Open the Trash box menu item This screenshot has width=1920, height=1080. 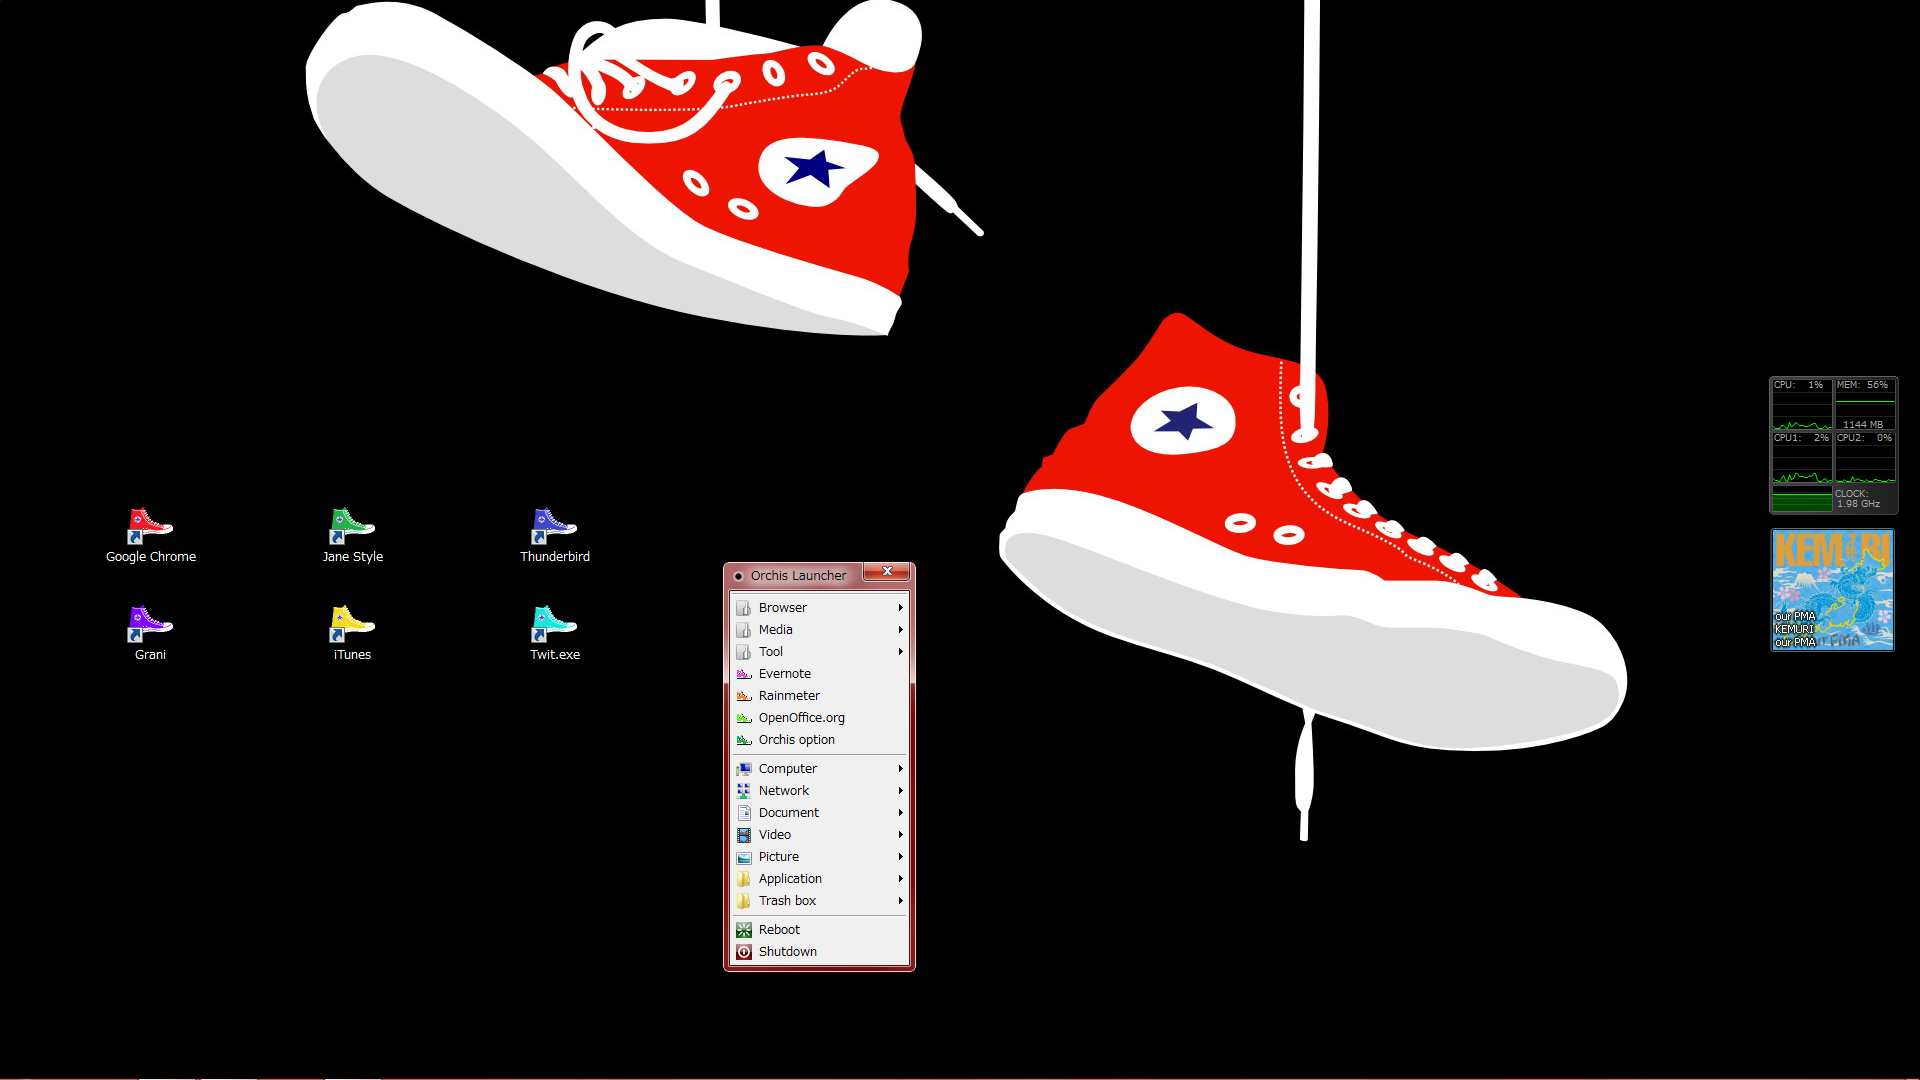pyautogui.click(x=787, y=901)
